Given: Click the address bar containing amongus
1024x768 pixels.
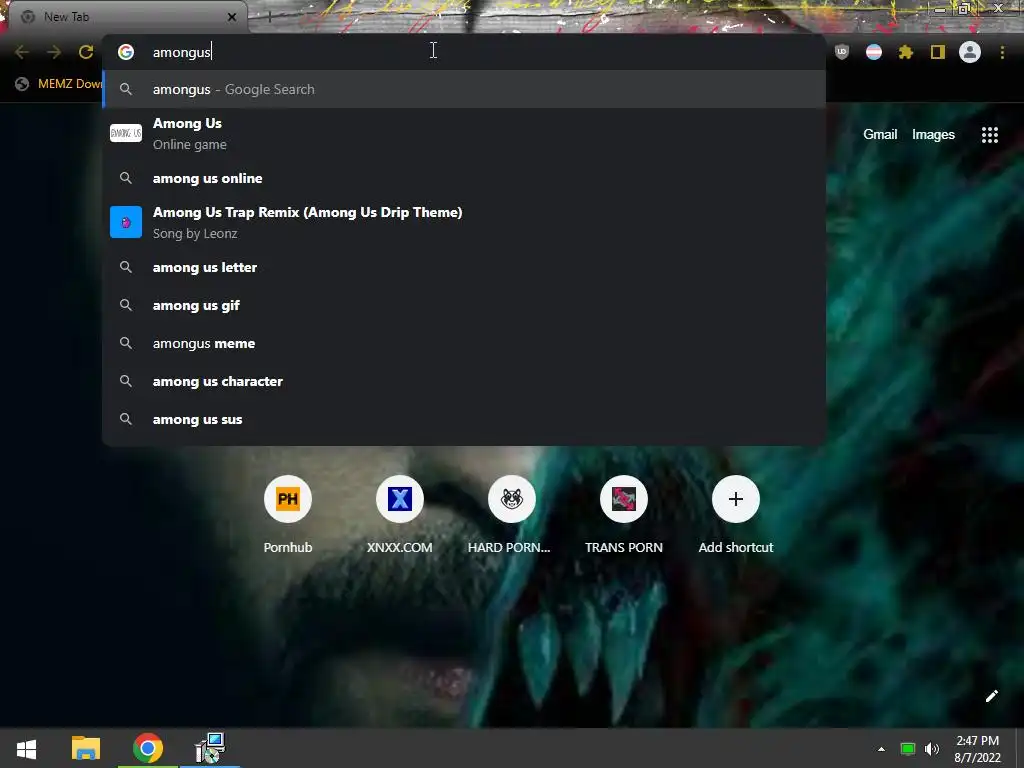Looking at the screenshot, I should (x=464, y=52).
